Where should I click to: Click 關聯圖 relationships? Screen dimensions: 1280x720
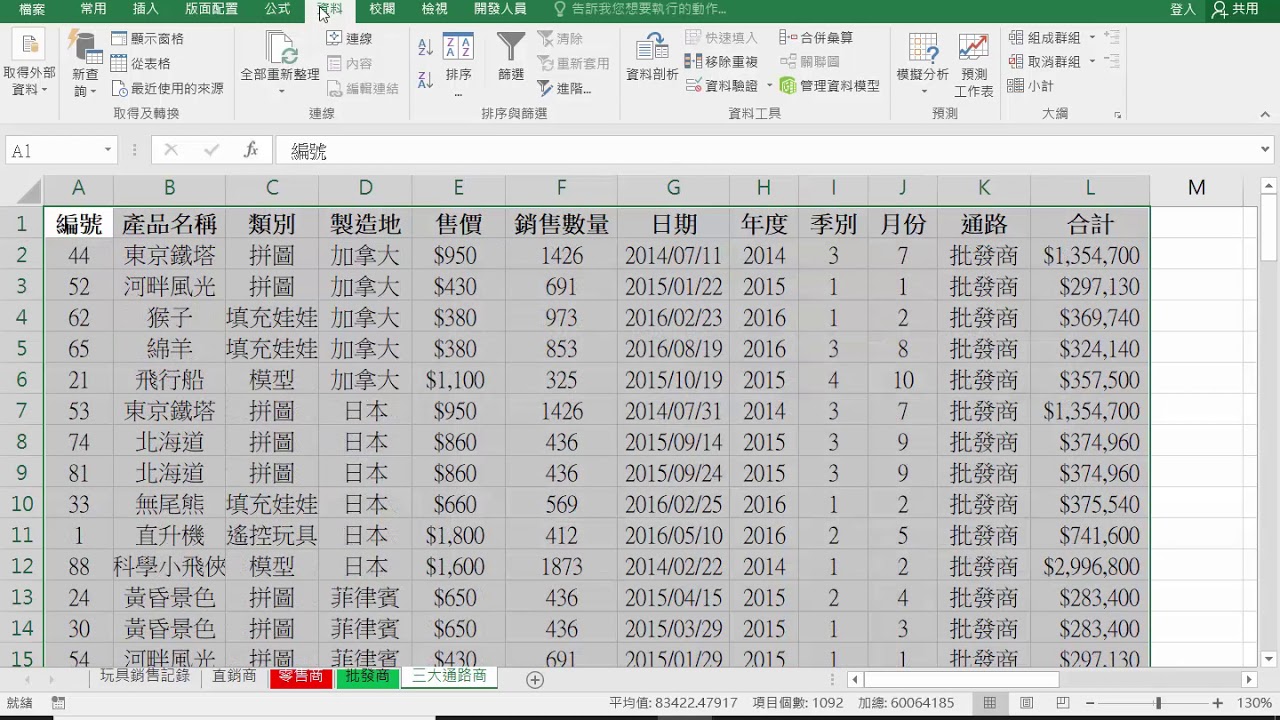point(810,61)
